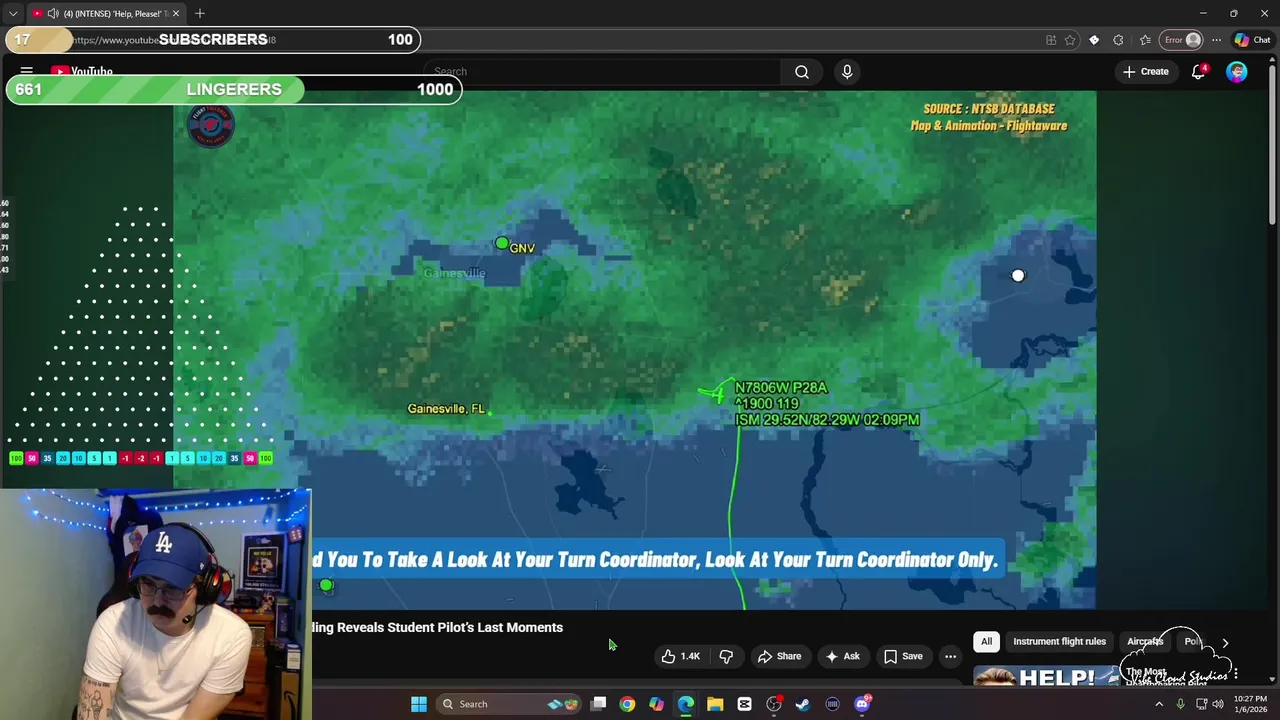Click the Ask button
Viewport: 1280px width, 720px height.
coord(842,656)
